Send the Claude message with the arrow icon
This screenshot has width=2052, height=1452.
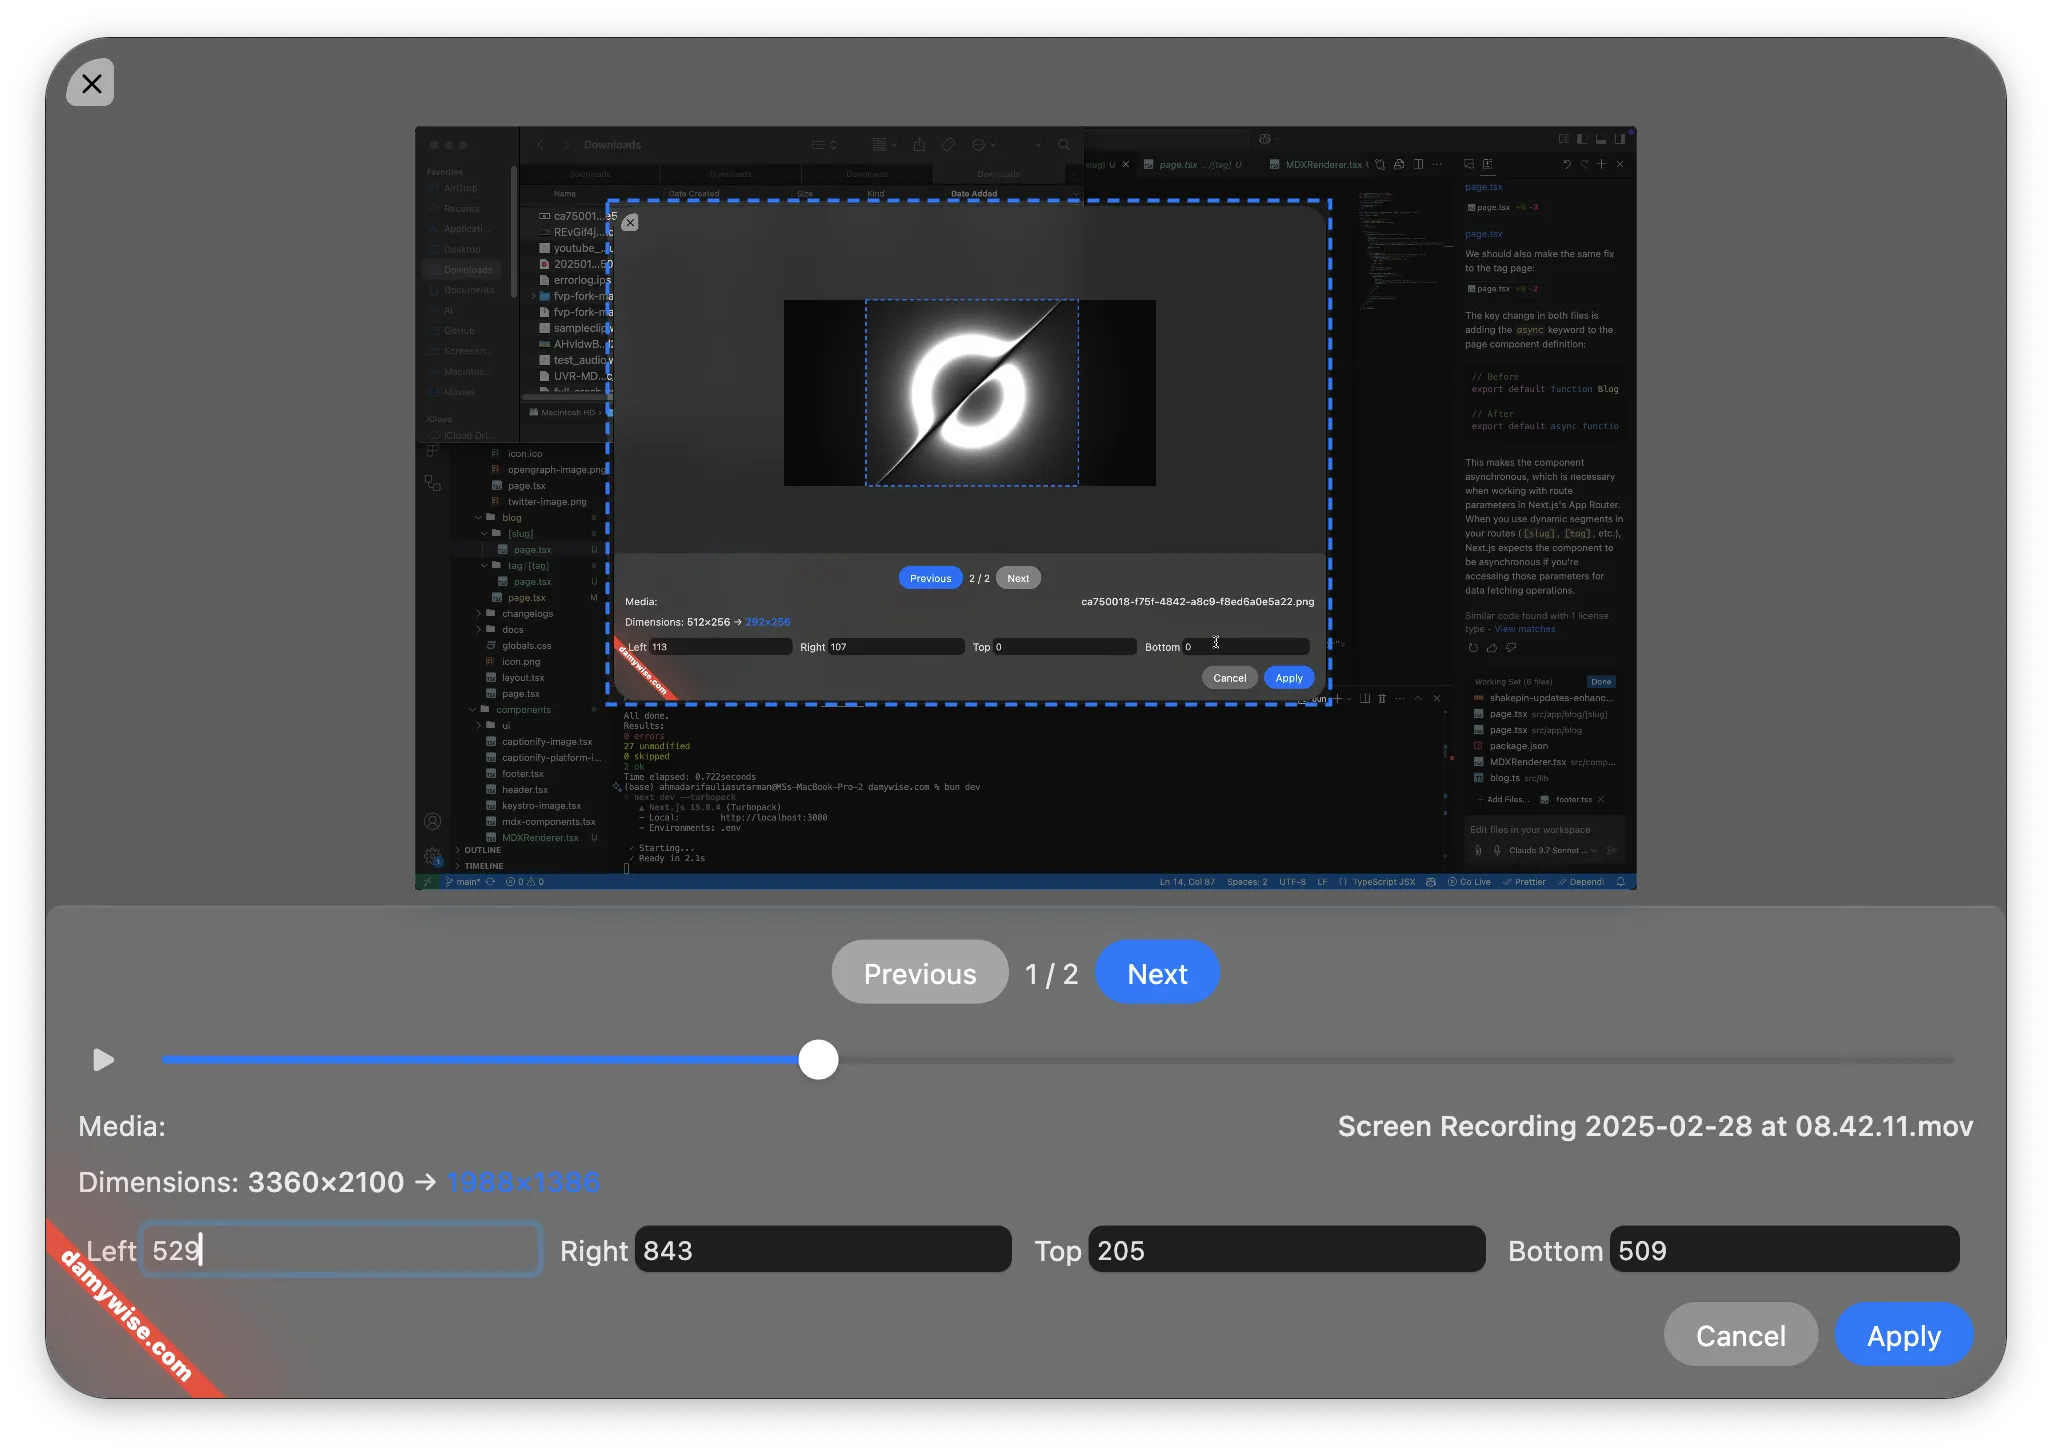1611,851
